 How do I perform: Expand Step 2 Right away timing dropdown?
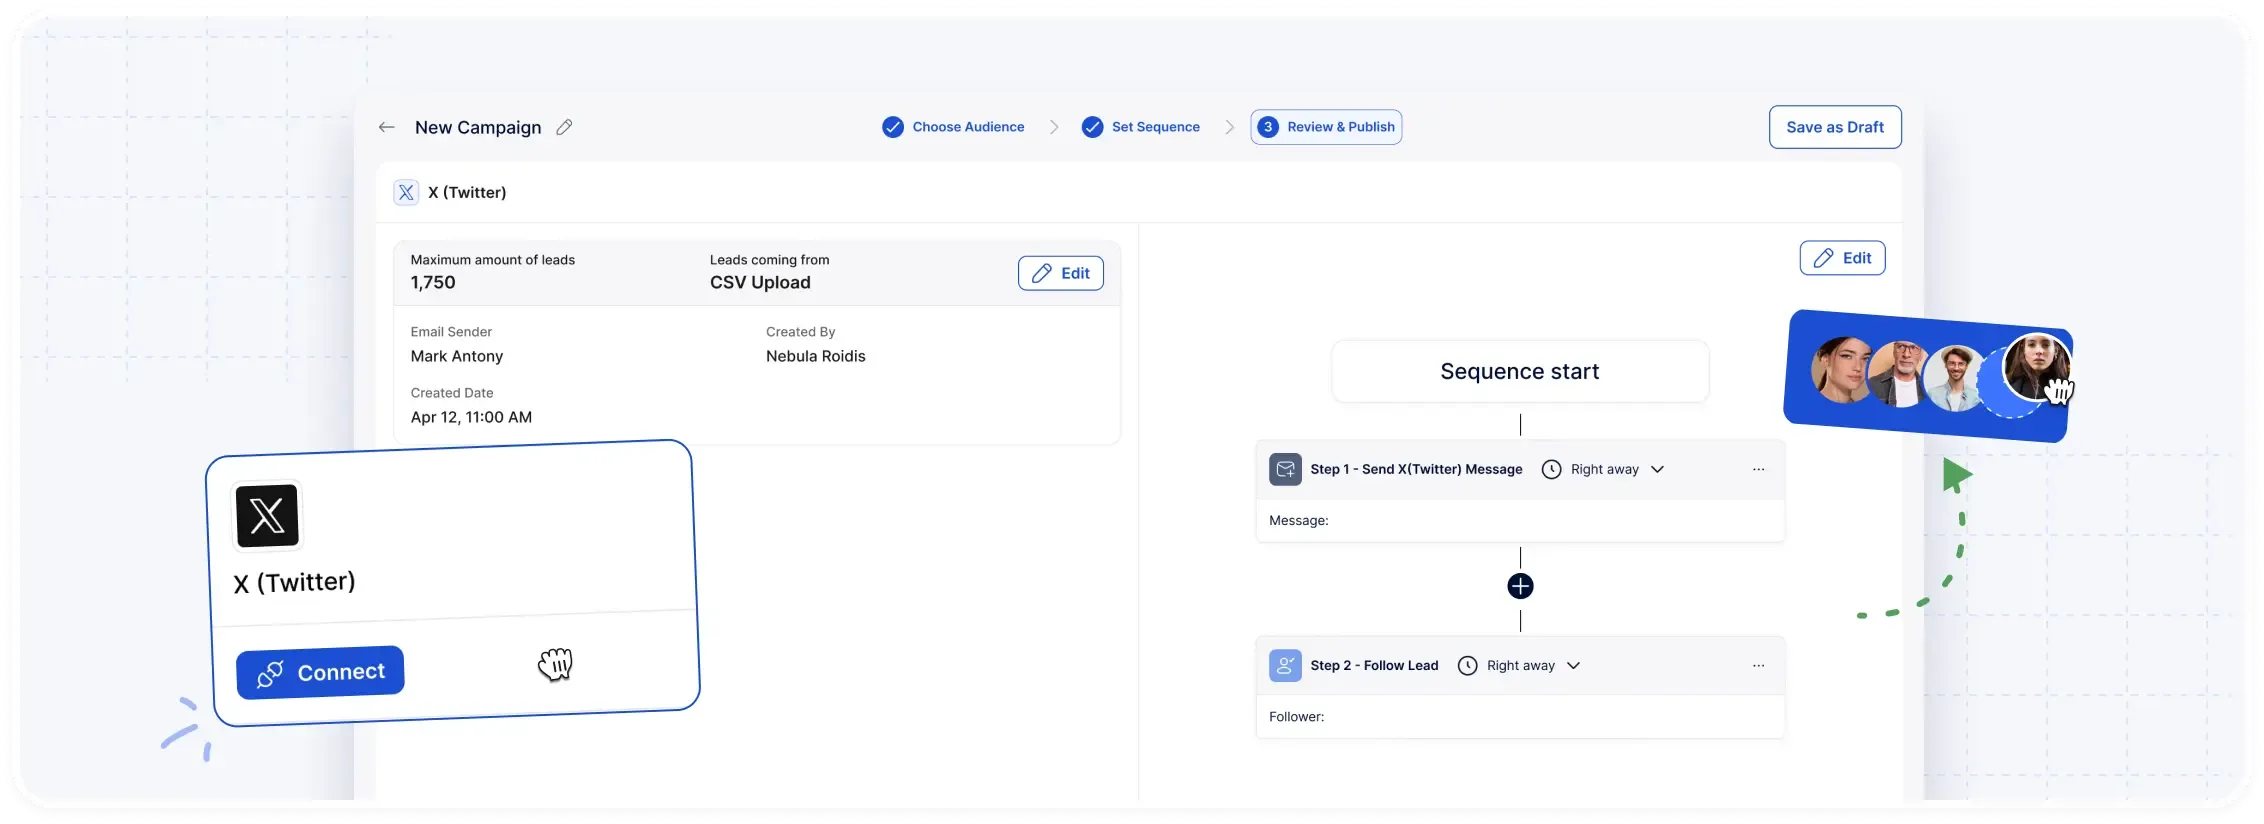point(1573,665)
